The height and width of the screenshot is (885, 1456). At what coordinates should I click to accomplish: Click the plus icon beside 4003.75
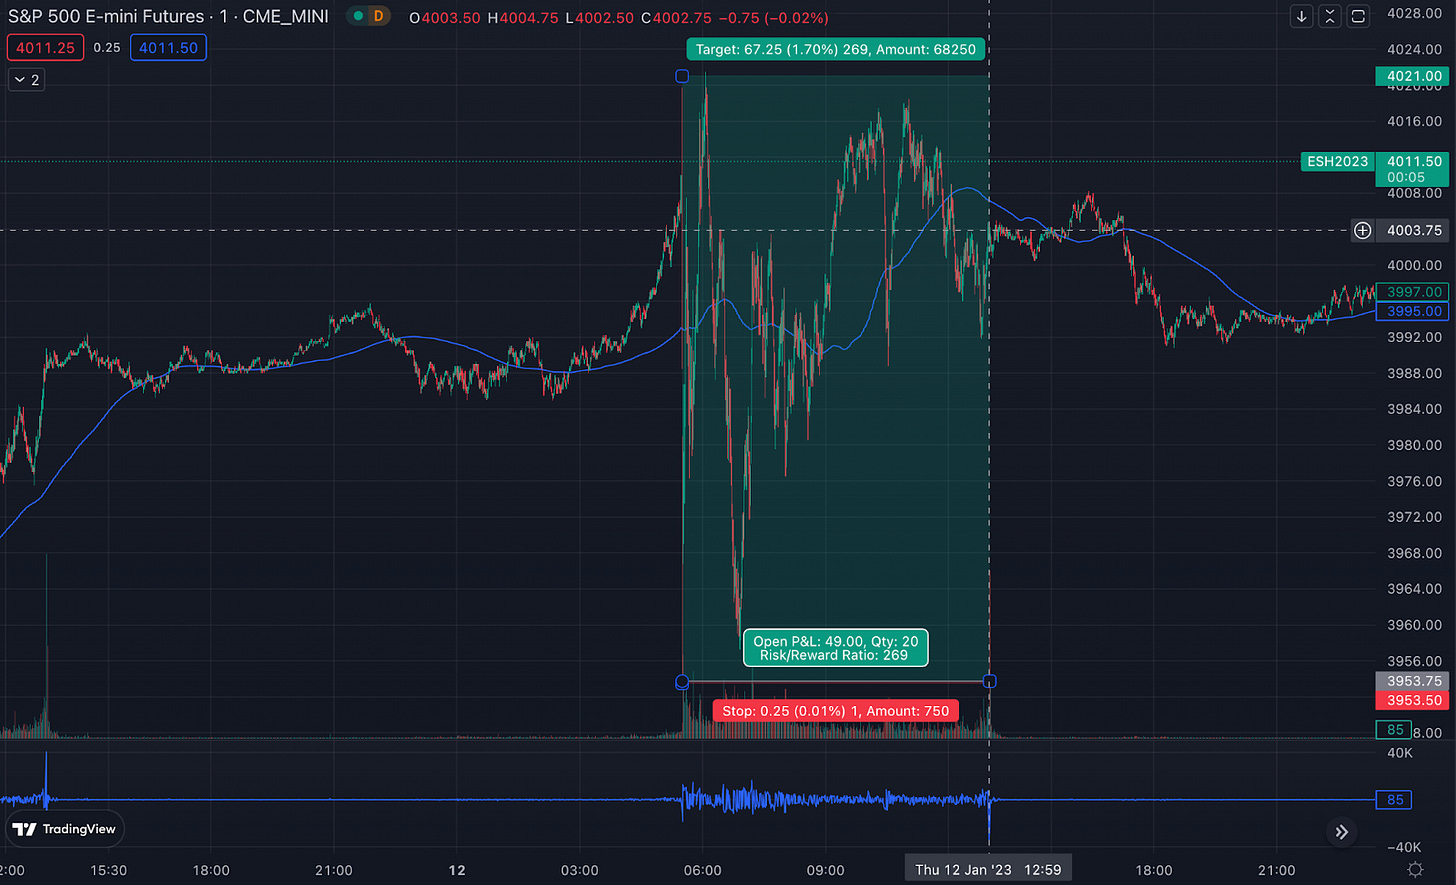pos(1362,231)
